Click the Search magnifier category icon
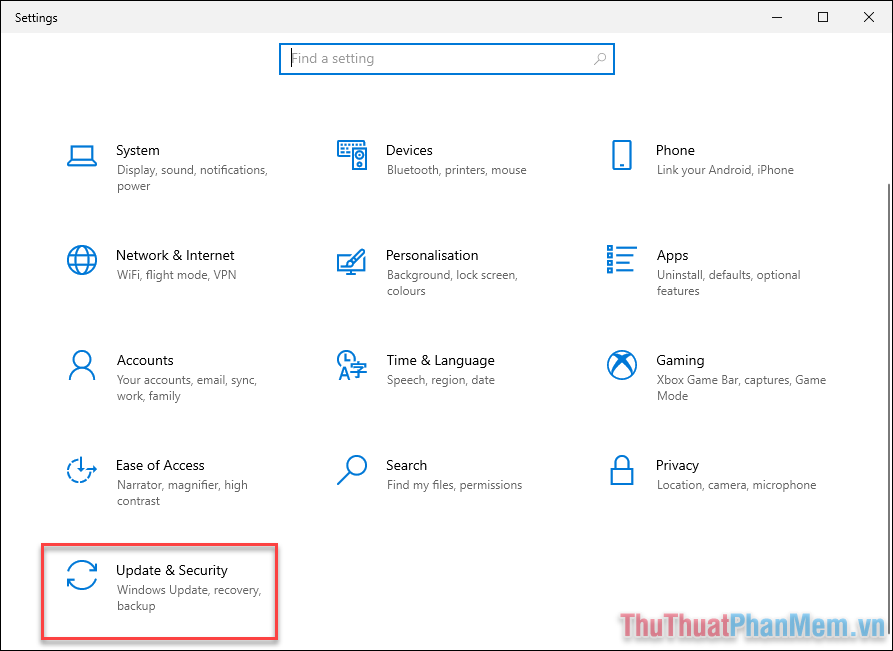This screenshot has height=651, width=893. click(352, 470)
